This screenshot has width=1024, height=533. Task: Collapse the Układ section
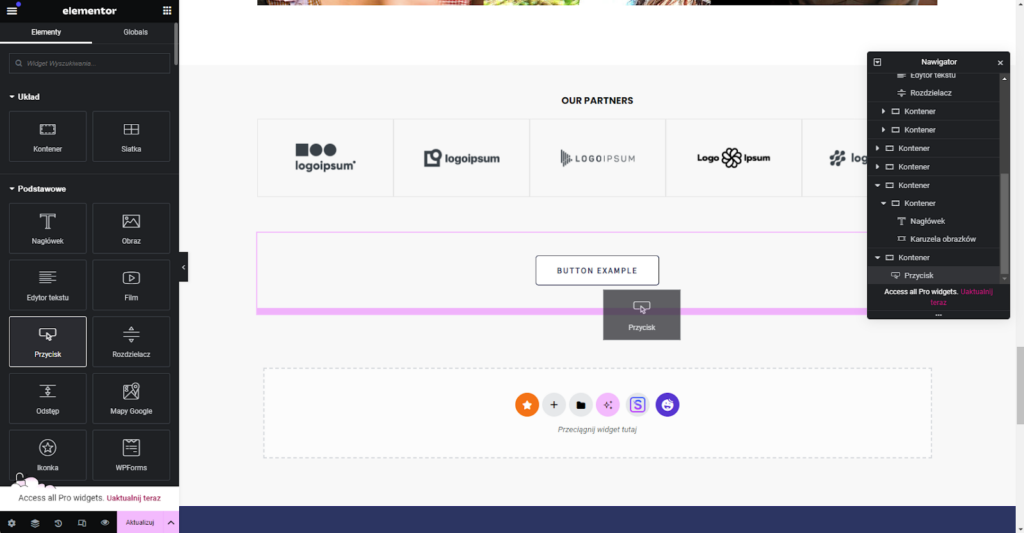click(x=12, y=97)
